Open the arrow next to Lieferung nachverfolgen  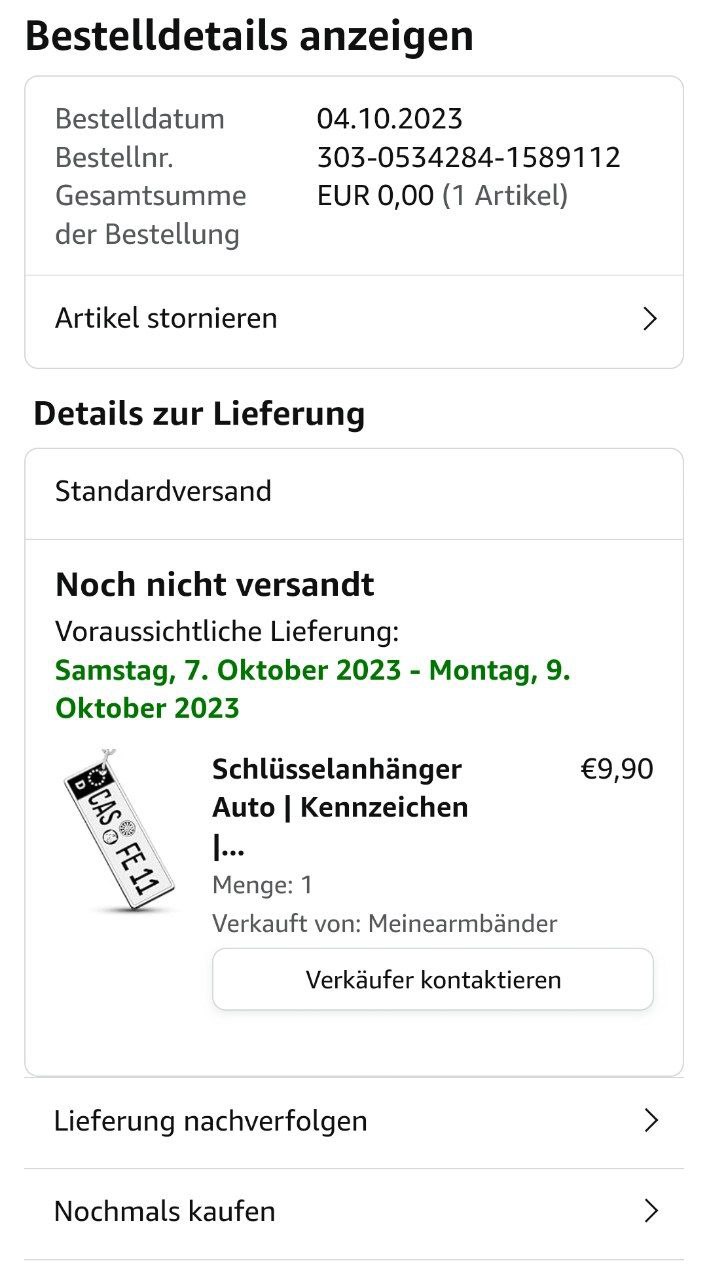[x=651, y=1120]
